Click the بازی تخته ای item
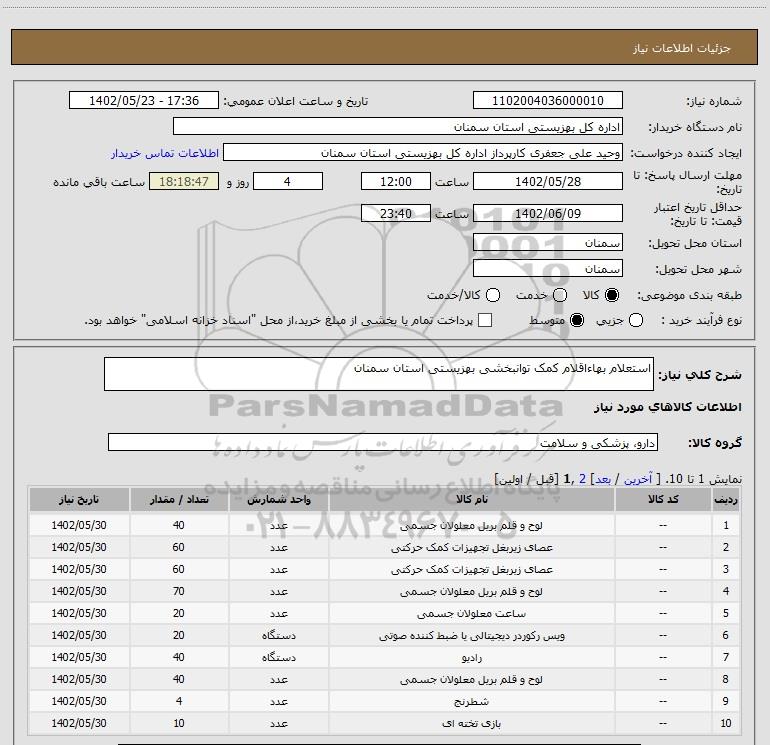This screenshot has width=770, height=745. click(471, 724)
